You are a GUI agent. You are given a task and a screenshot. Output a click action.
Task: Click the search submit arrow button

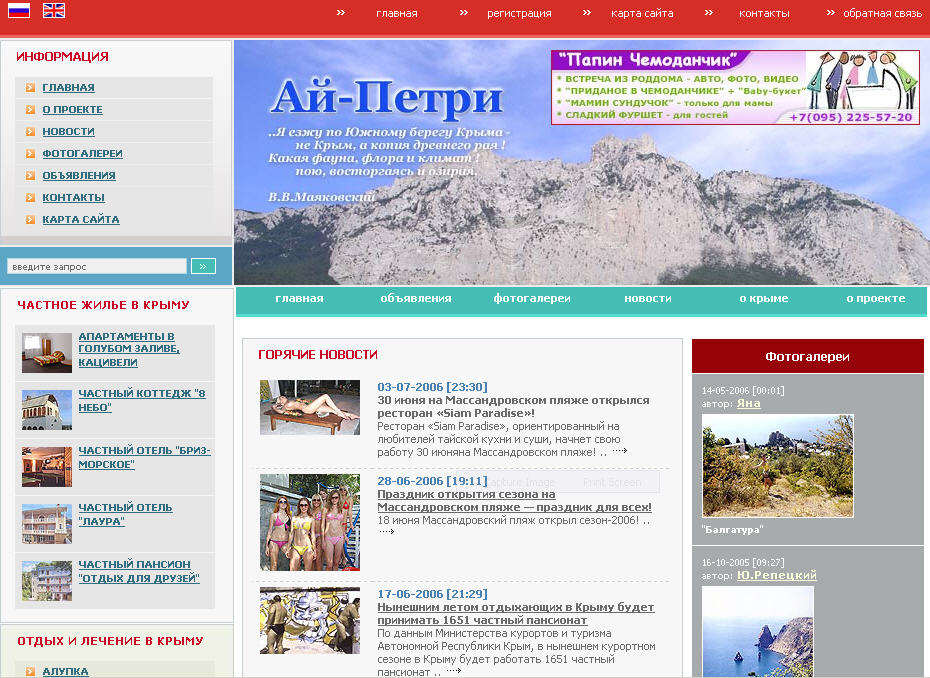[203, 265]
